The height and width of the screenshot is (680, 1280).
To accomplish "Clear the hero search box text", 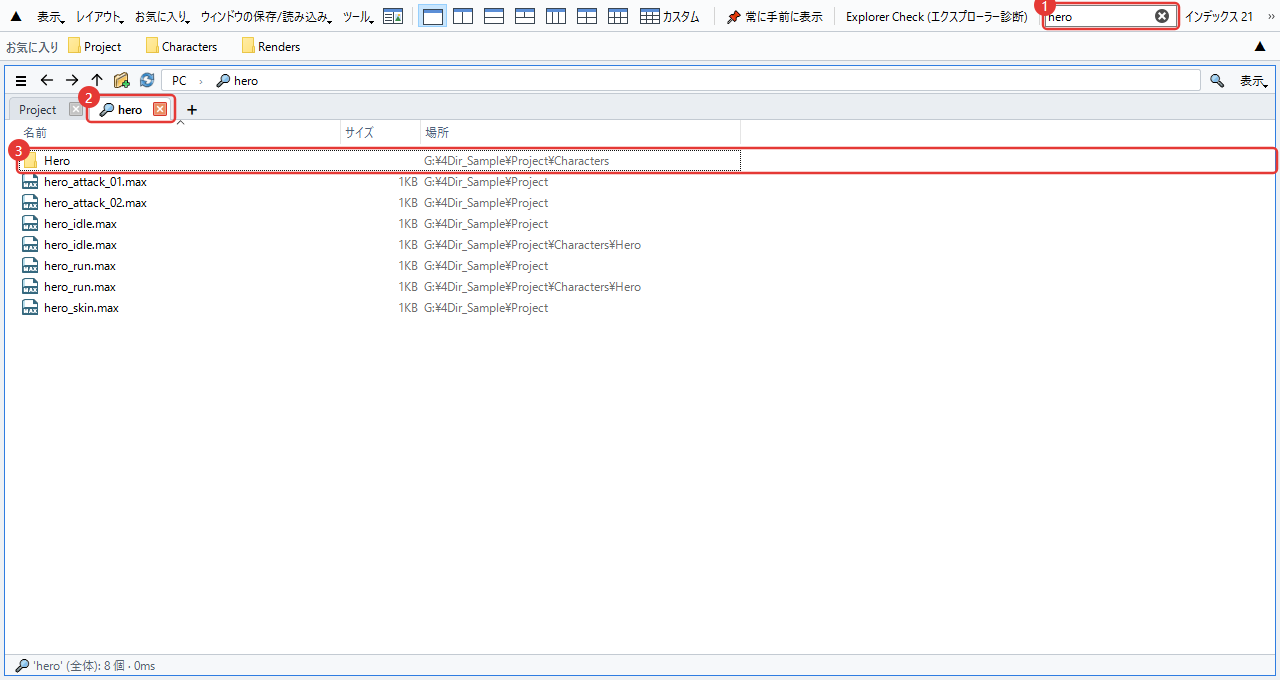I will click(1162, 16).
